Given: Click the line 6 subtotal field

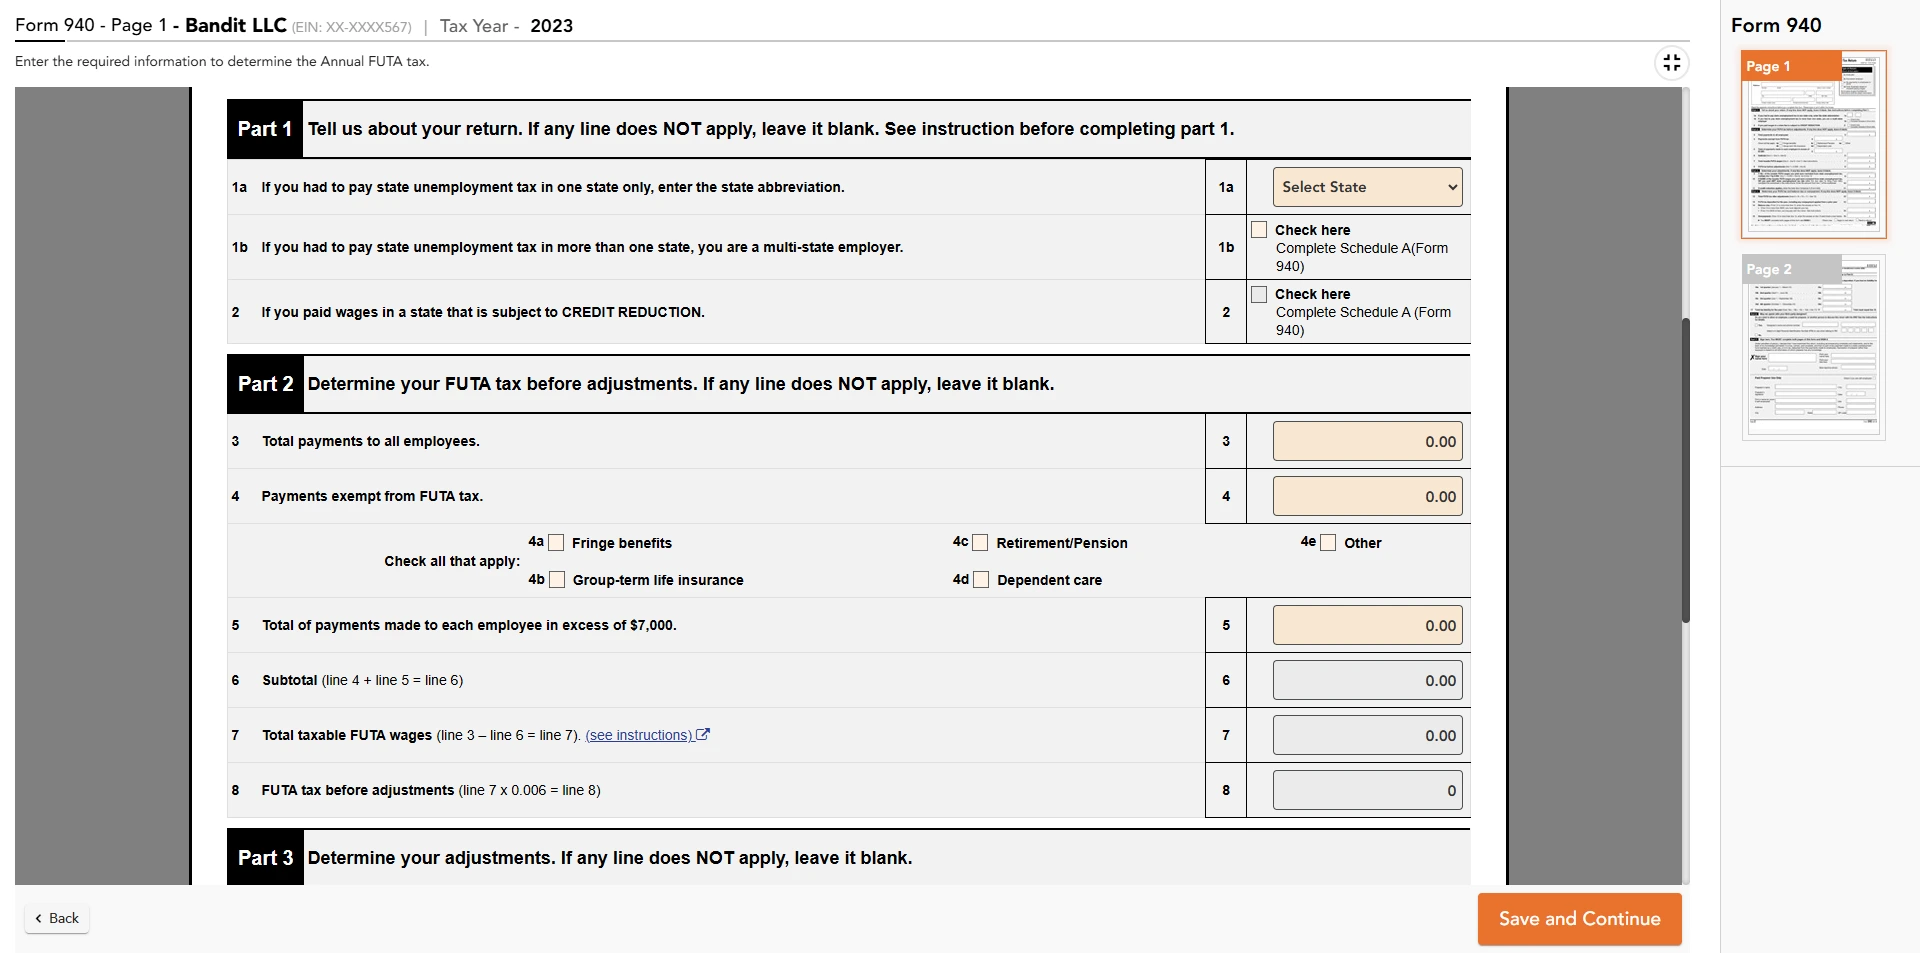Looking at the screenshot, I should pos(1367,681).
